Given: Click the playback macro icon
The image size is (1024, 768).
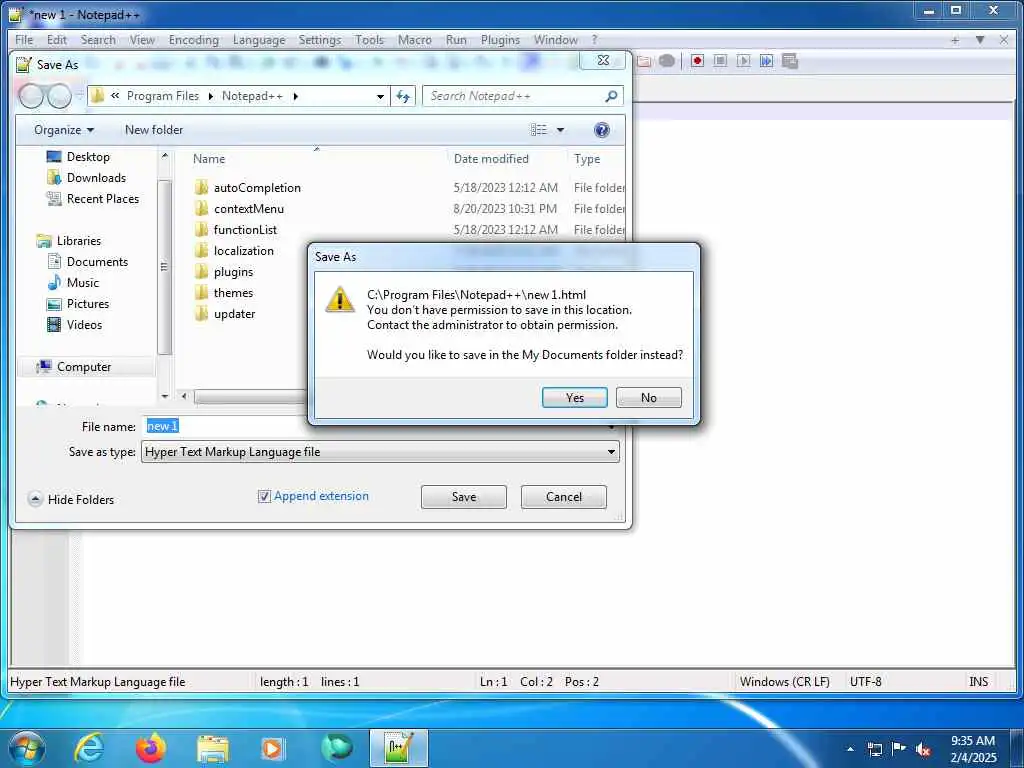Looking at the screenshot, I should click(x=743, y=61).
